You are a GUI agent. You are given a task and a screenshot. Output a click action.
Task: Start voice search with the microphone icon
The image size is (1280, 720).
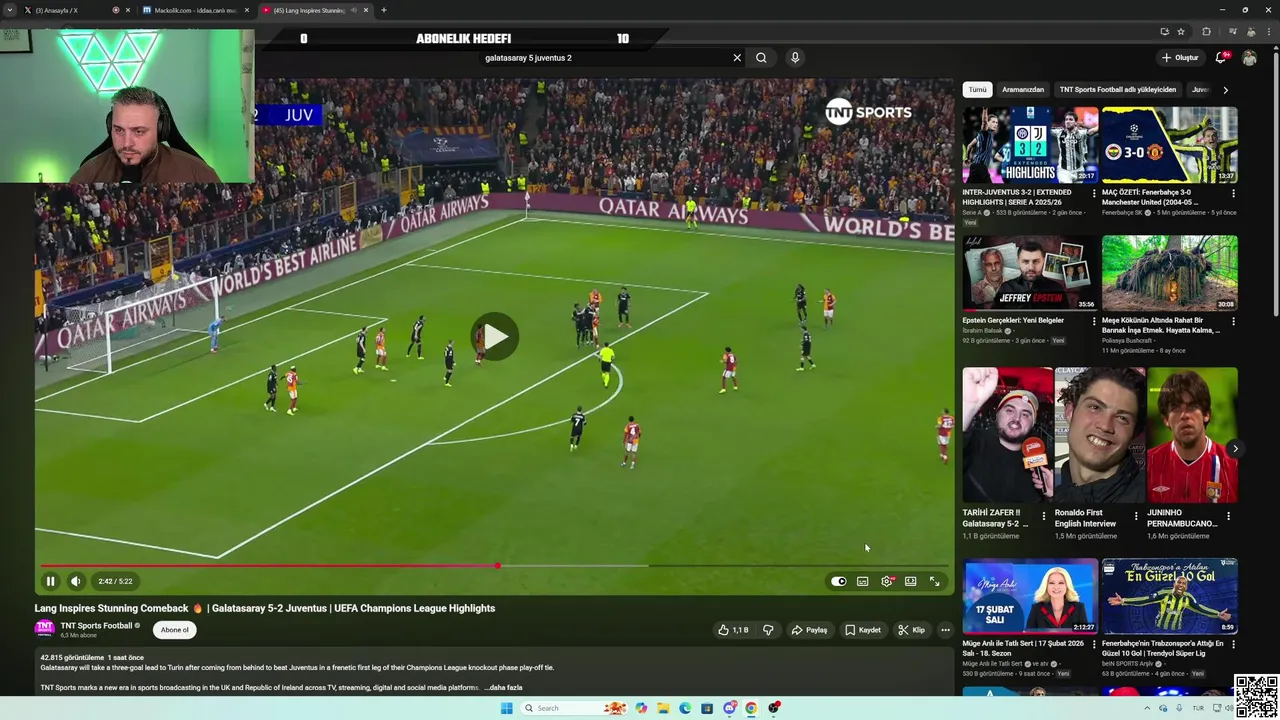[795, 58]
